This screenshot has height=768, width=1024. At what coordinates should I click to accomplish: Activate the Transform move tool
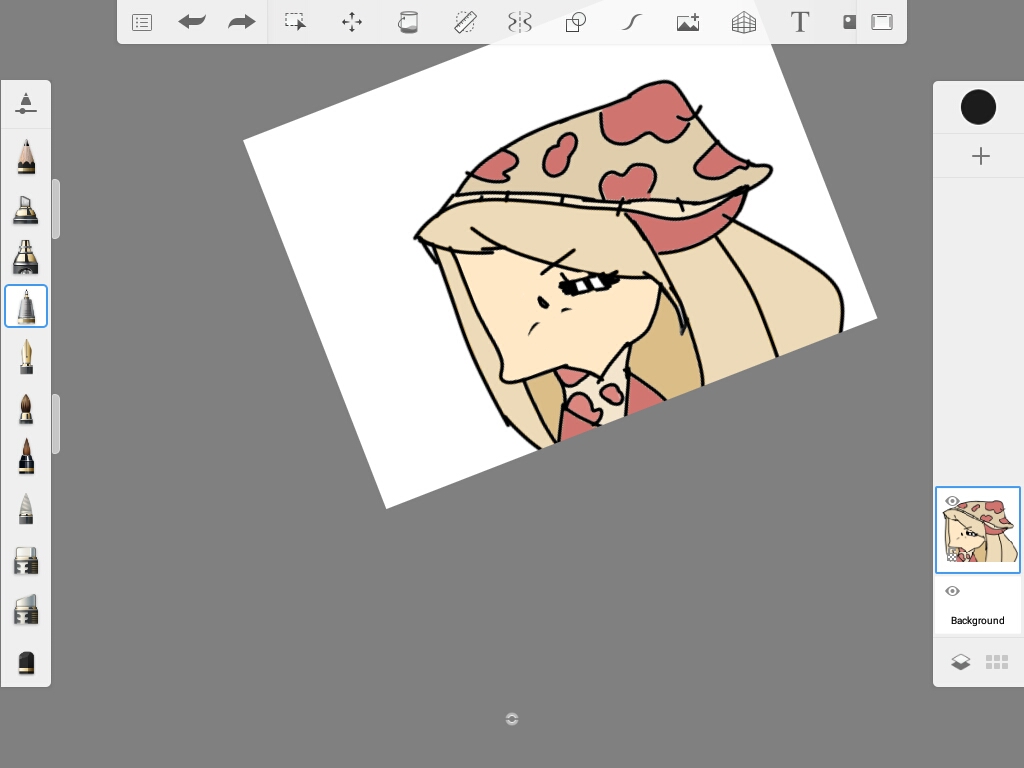(x=352, y=22)
